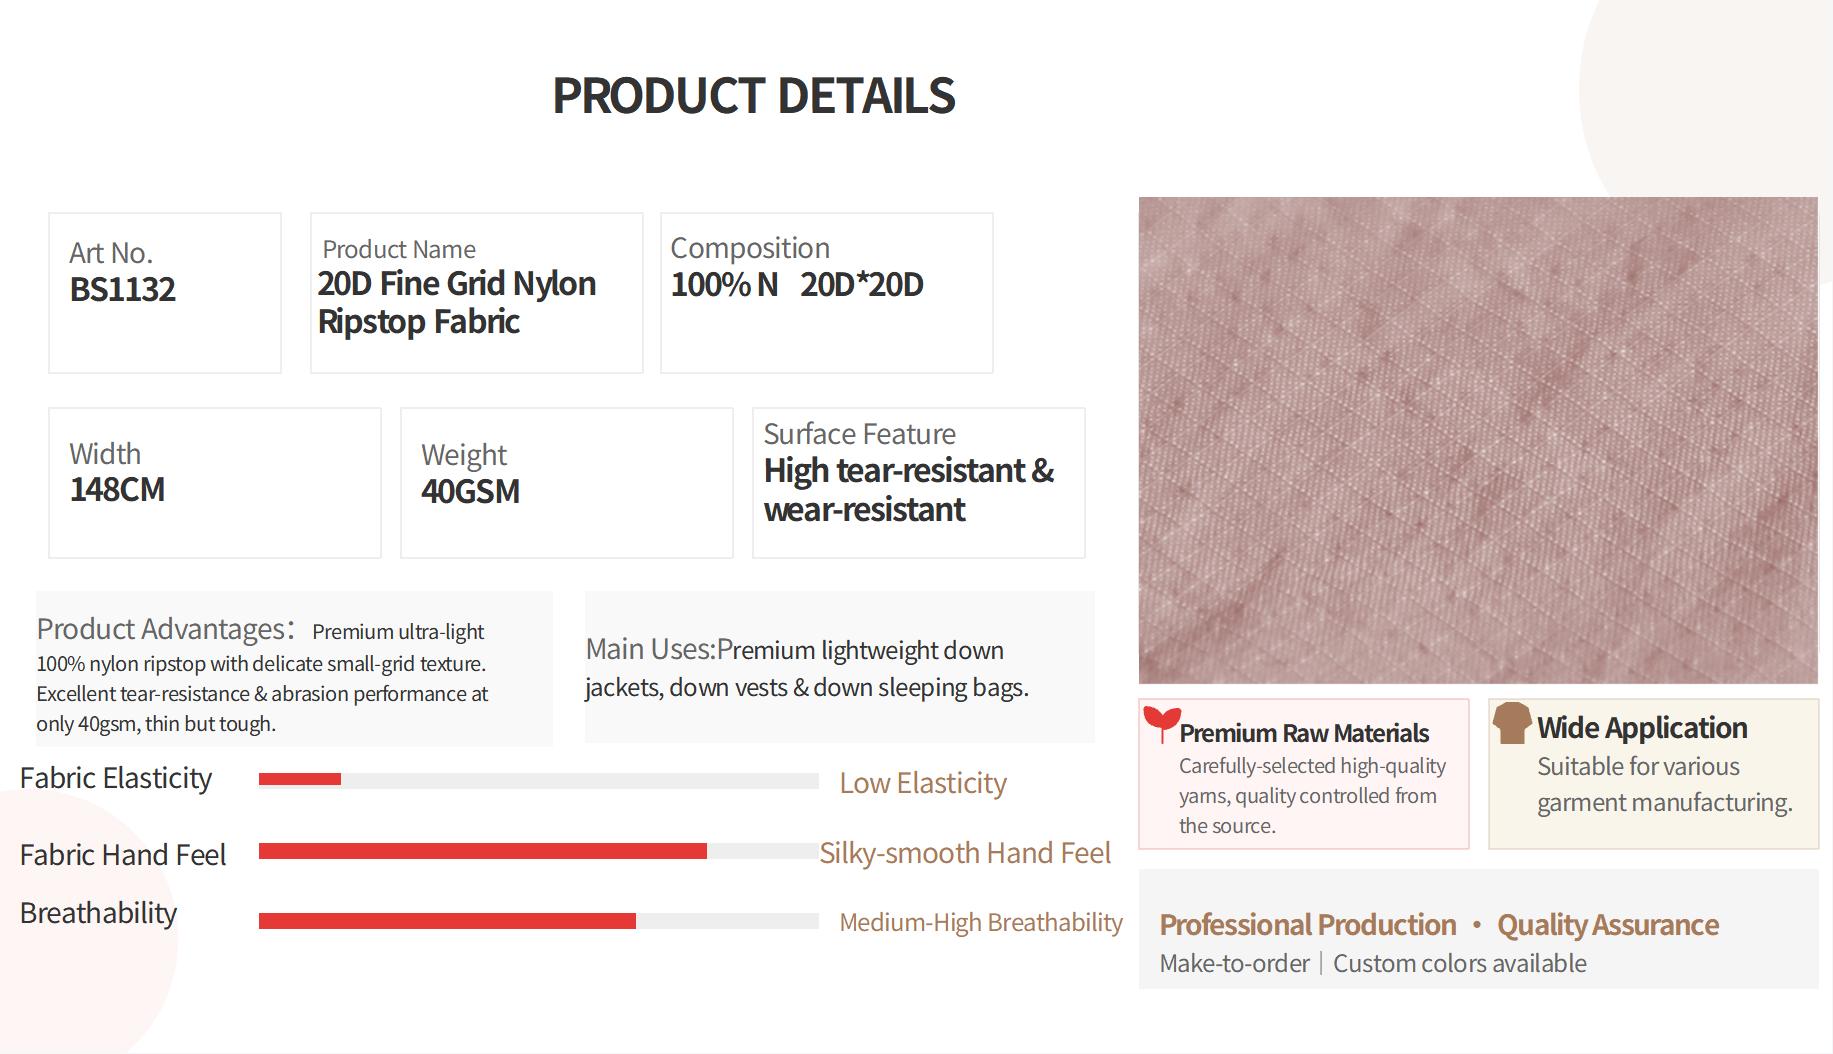Click the Width 148CM box

coord(215,483)
